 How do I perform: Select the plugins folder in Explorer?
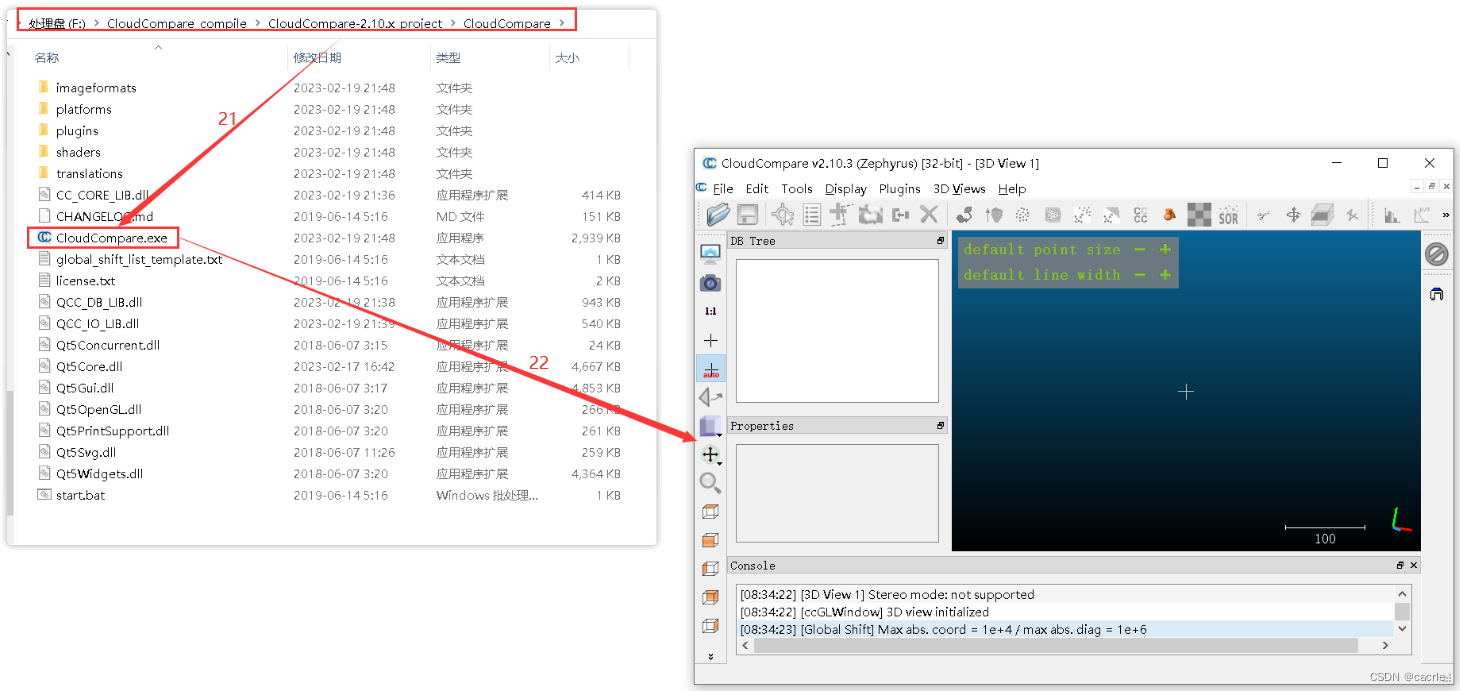(77, 131)
